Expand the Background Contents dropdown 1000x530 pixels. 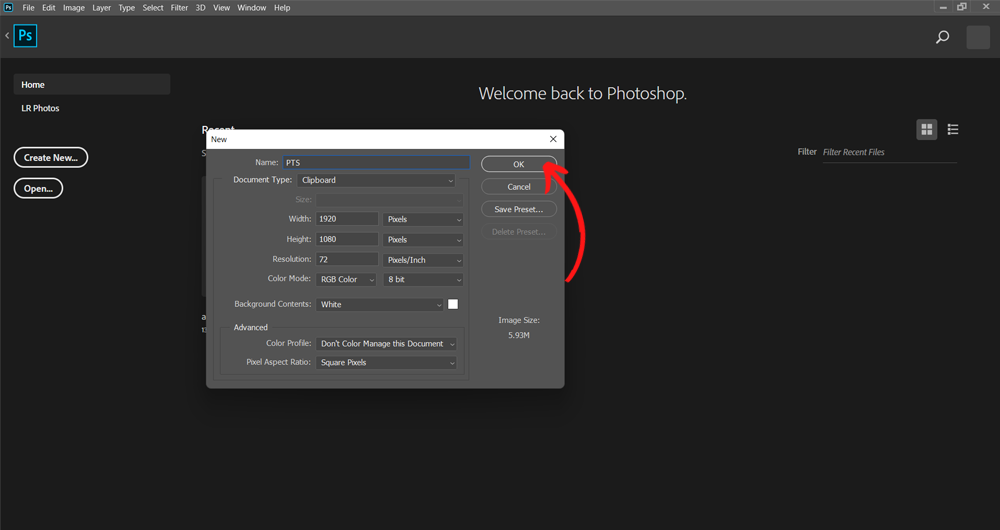click(x=380, y=304)
